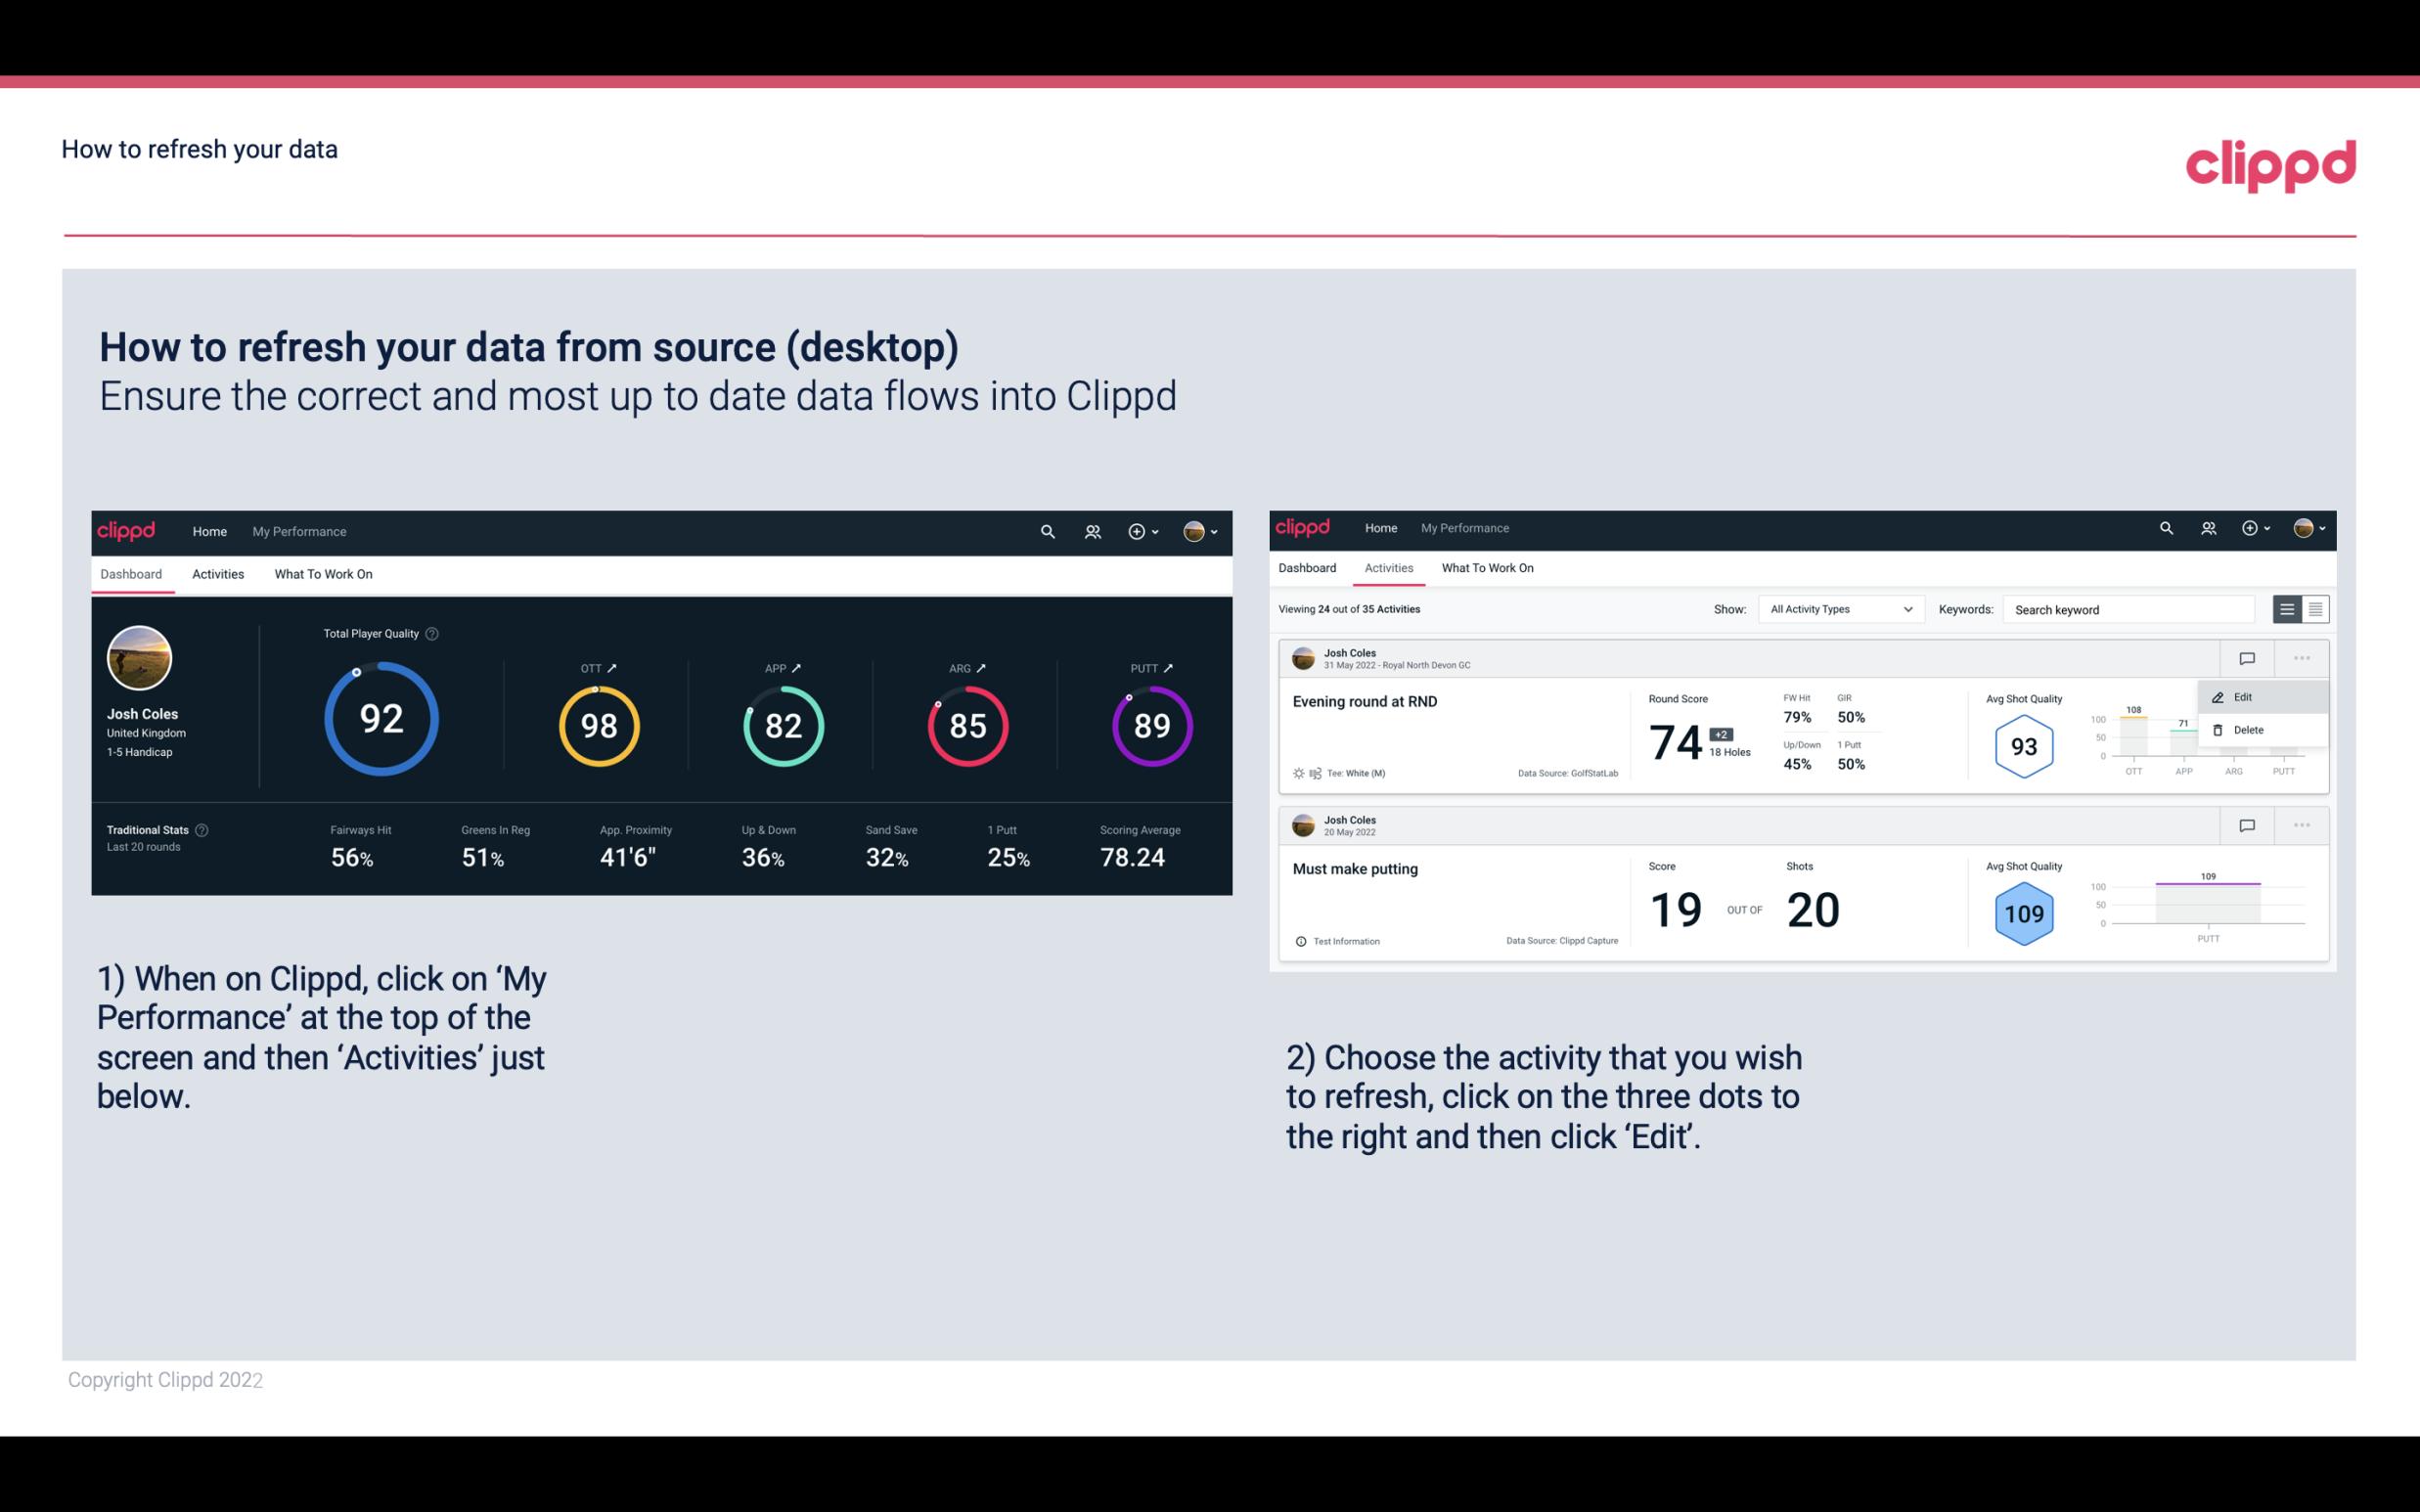Click the Edit button on Evening round
2420x1512 pixels.
(2244, 696)
